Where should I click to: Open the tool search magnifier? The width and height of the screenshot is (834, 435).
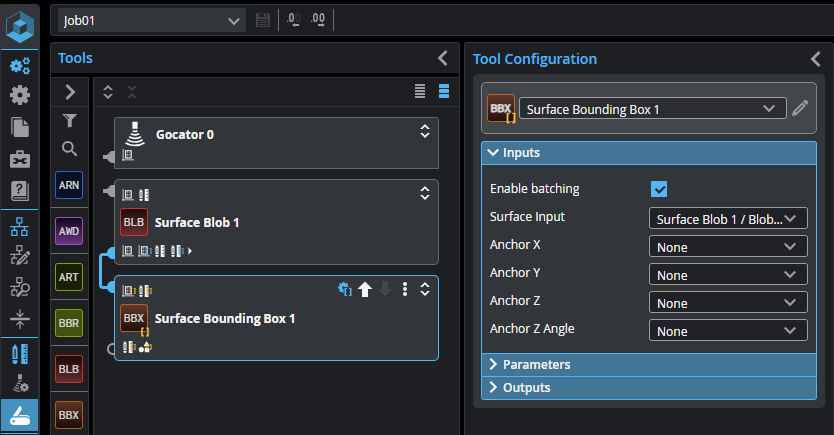[69, 149]
